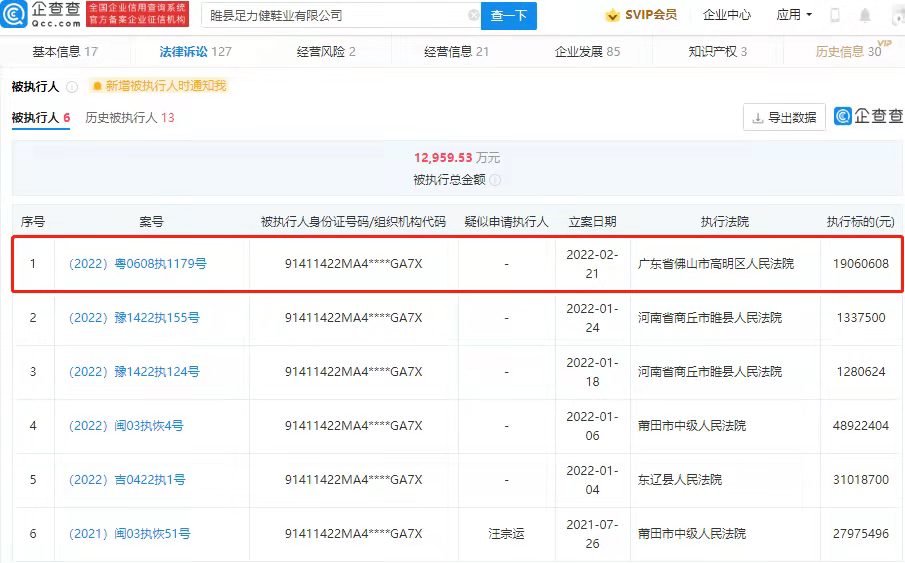Open case (2021)闽03执恢51号
Viewport: 905px width, 563px height.
click(x=129, y=534)
